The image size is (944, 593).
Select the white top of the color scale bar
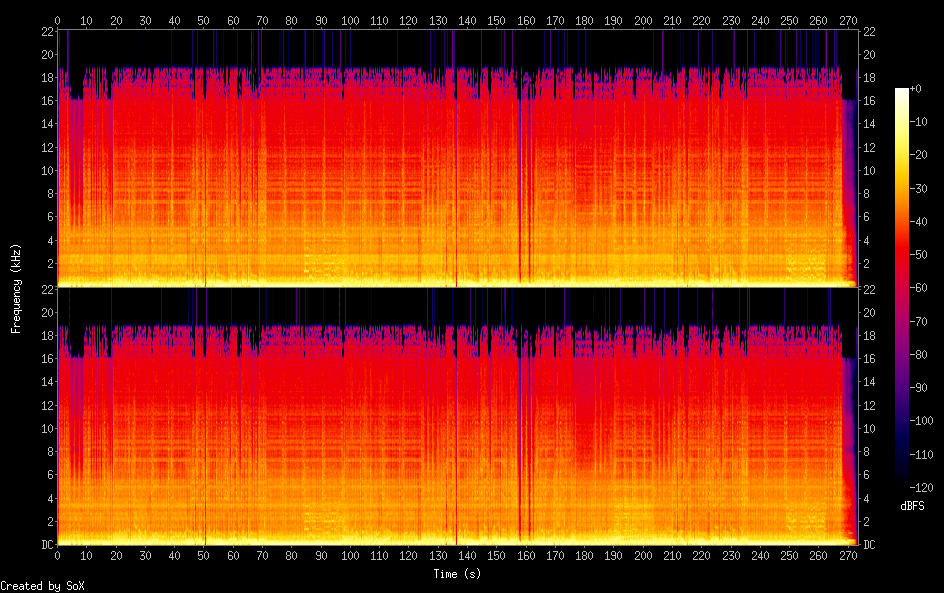903,91
